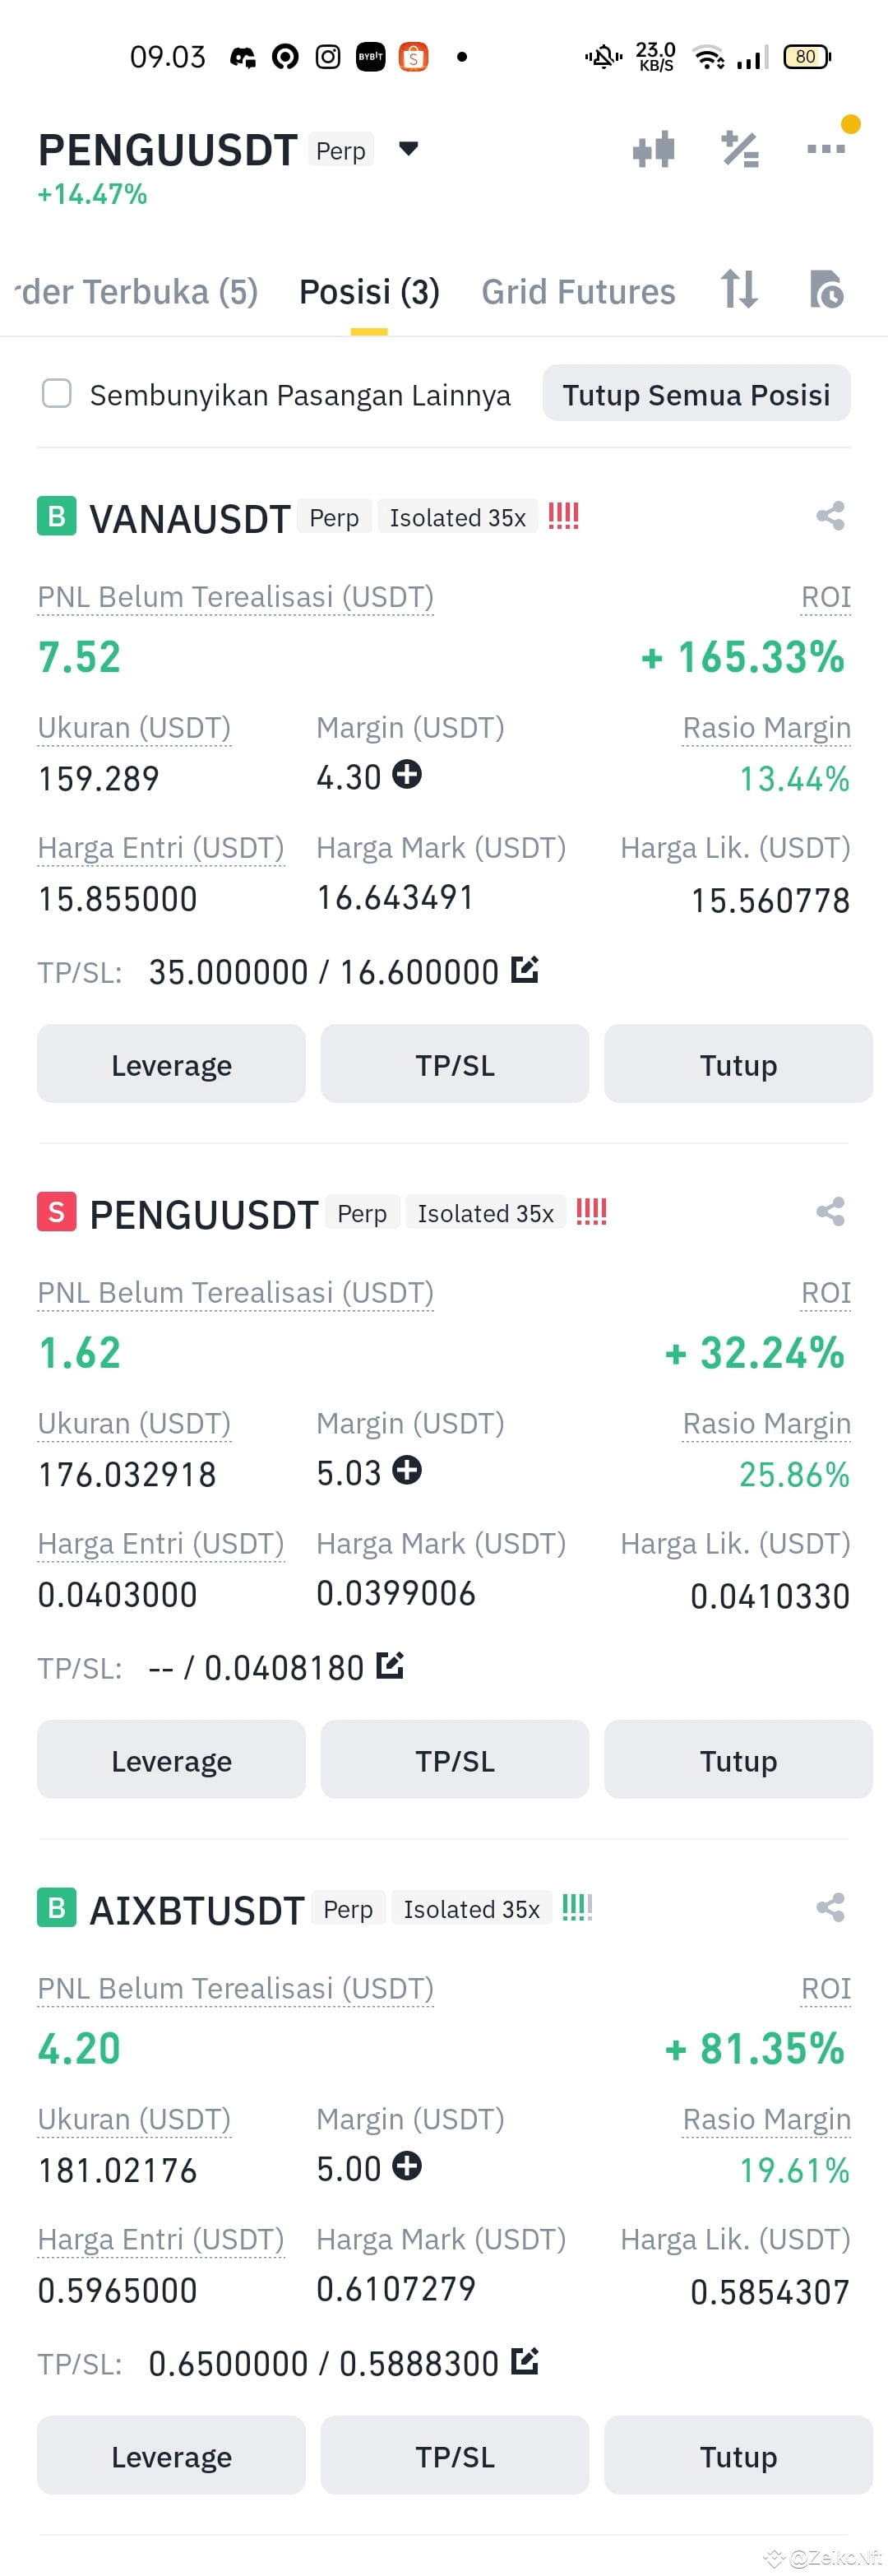Switch to Order Terbuka (5) tab
Viewport: 888px width, 2576px height.
[x=137, y=292]
